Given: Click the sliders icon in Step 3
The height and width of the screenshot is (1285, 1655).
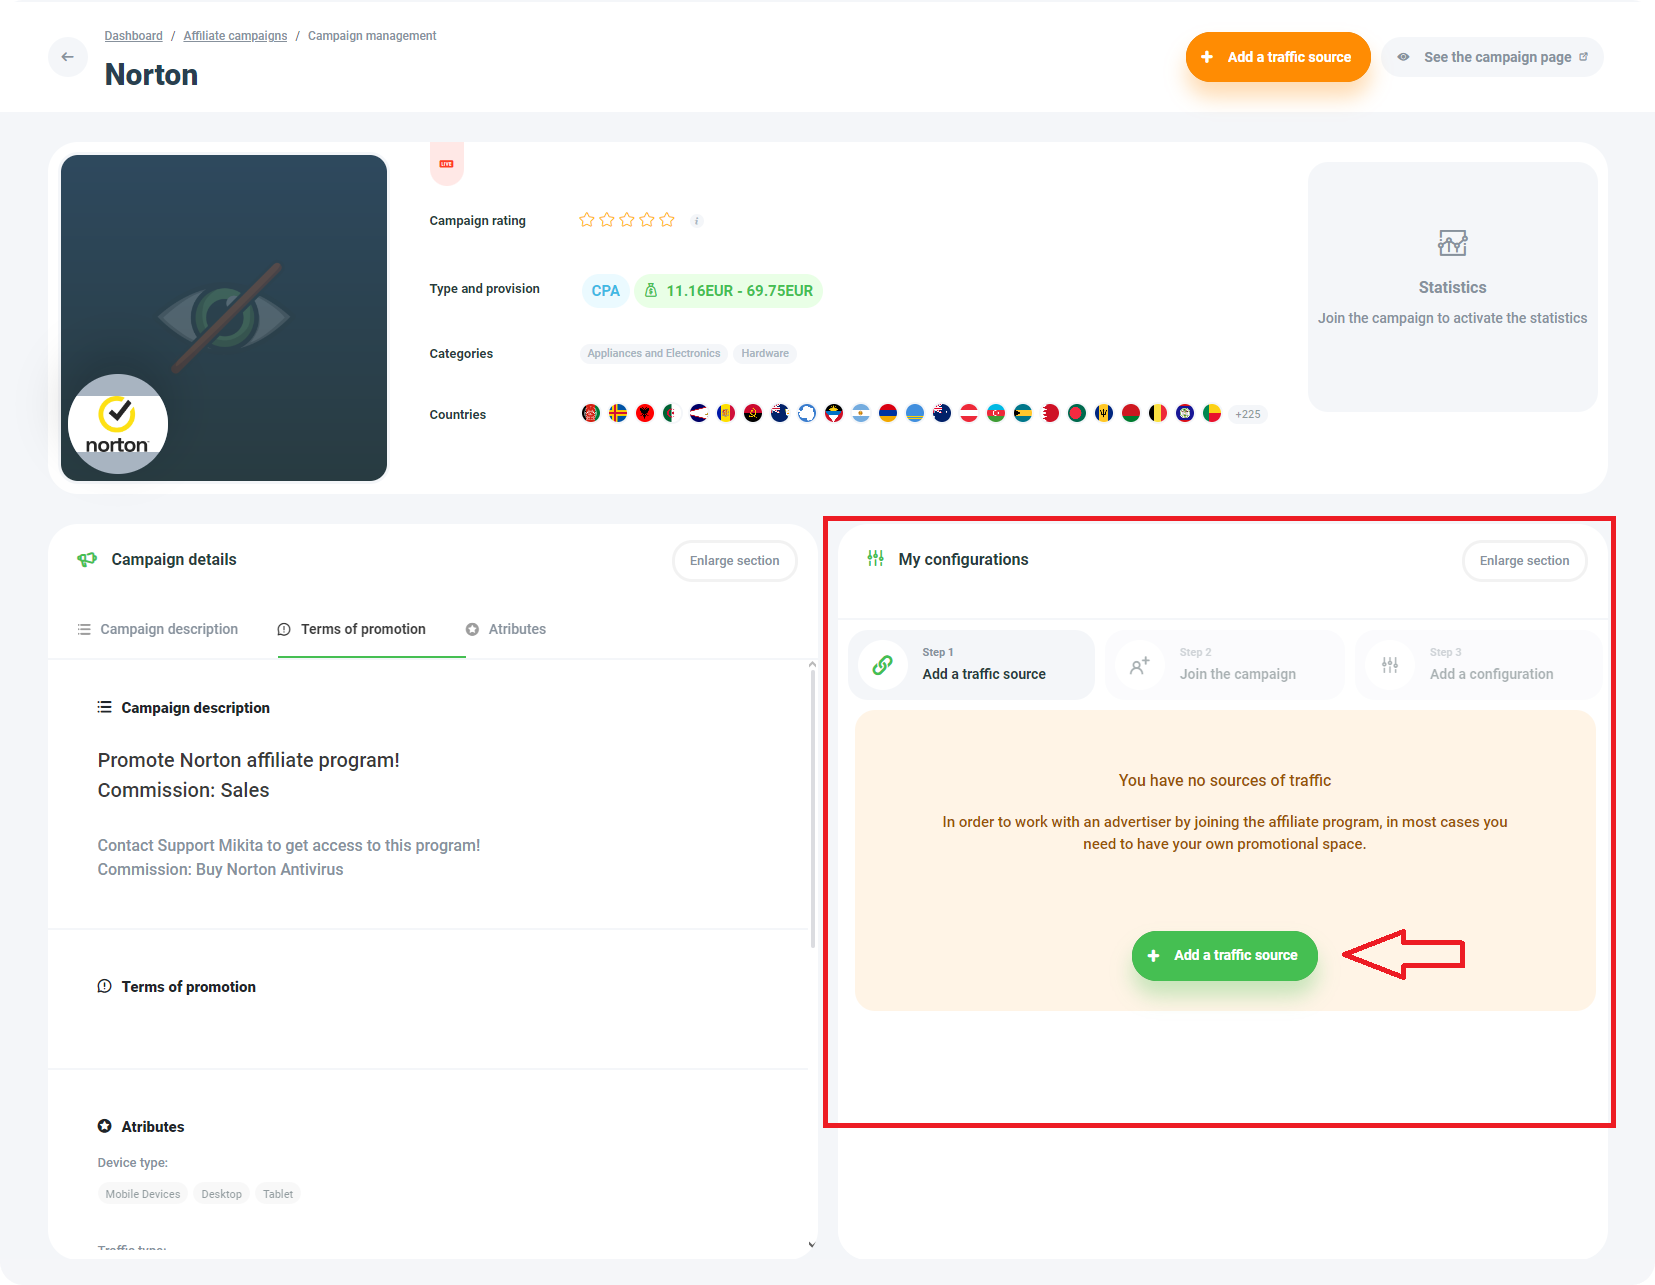Looking at the screenshot, I should (x=1389, y=665).
